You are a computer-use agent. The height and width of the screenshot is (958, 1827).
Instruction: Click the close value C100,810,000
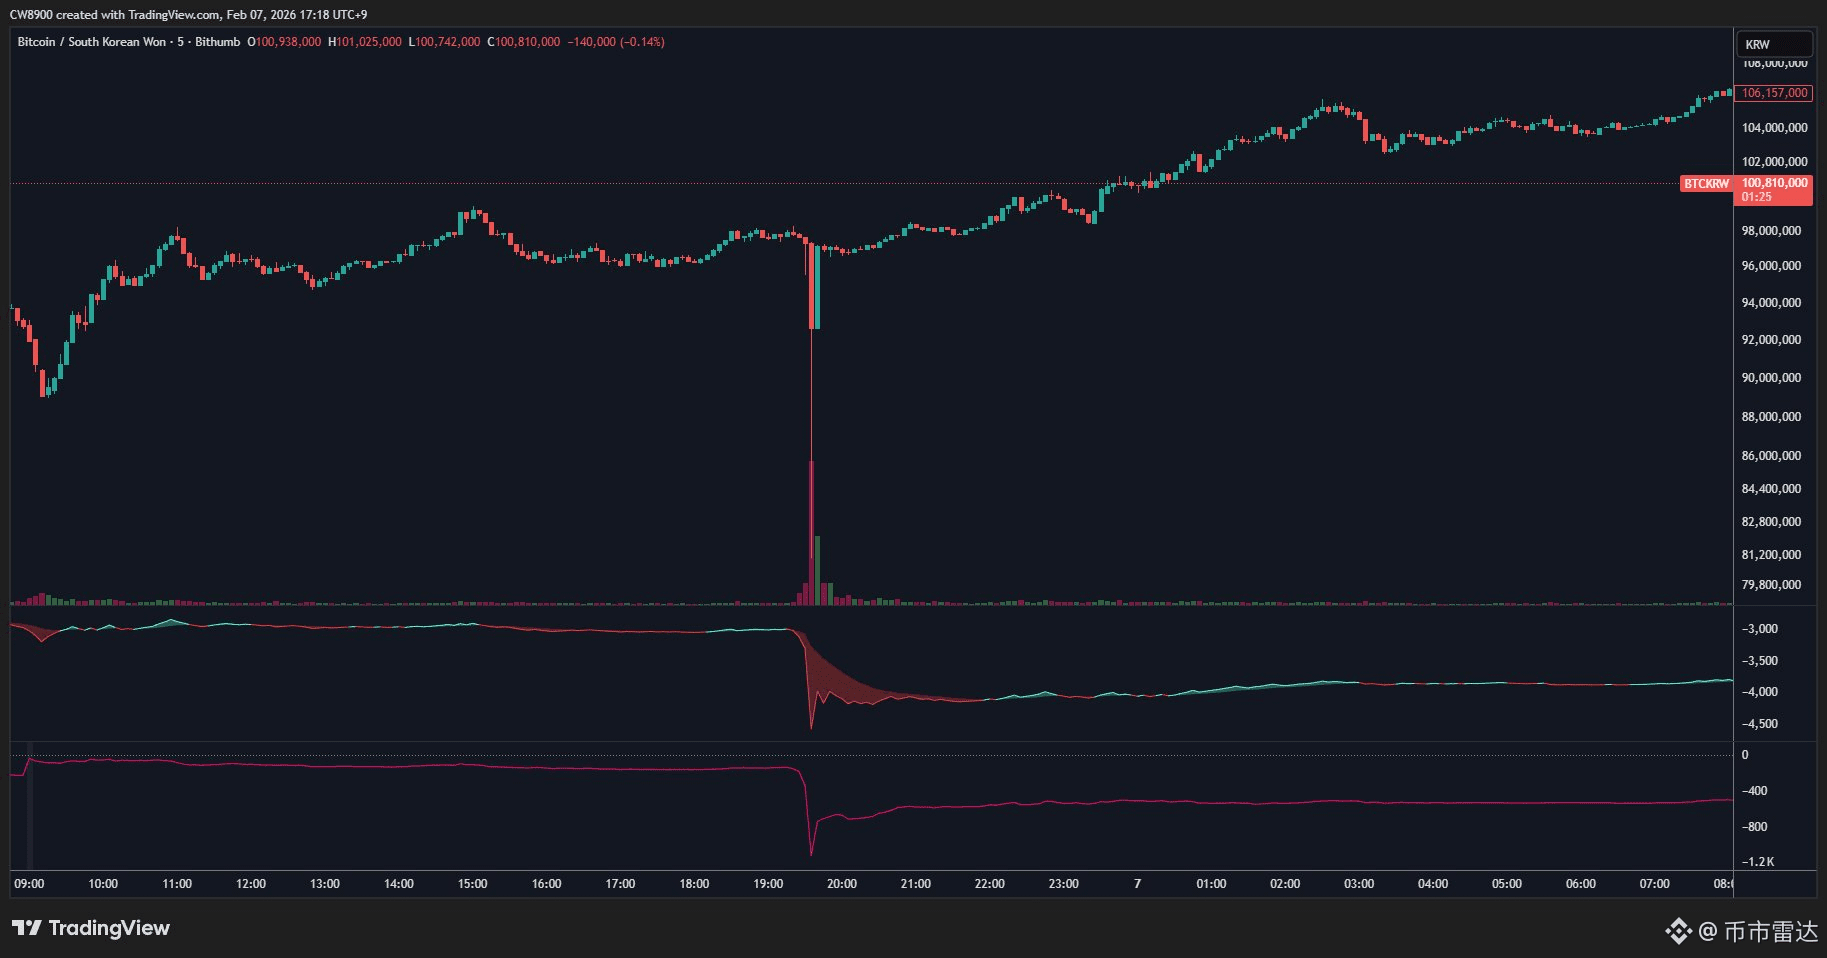pos(524,42)
